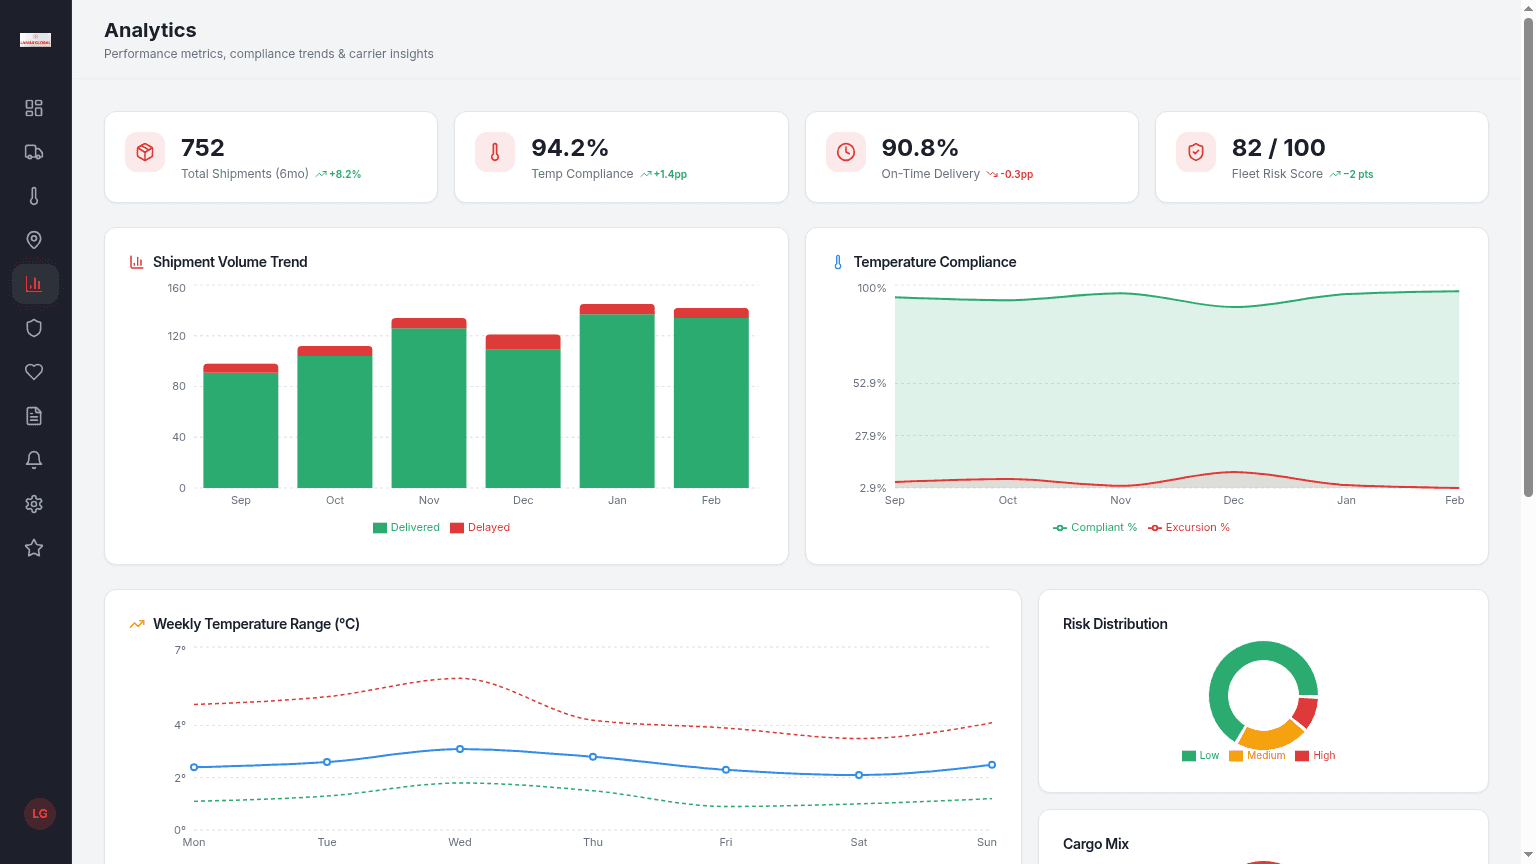The image size is (1536, 864).
Task: Open the heart icon in sidebar
Action: [34, 372]
